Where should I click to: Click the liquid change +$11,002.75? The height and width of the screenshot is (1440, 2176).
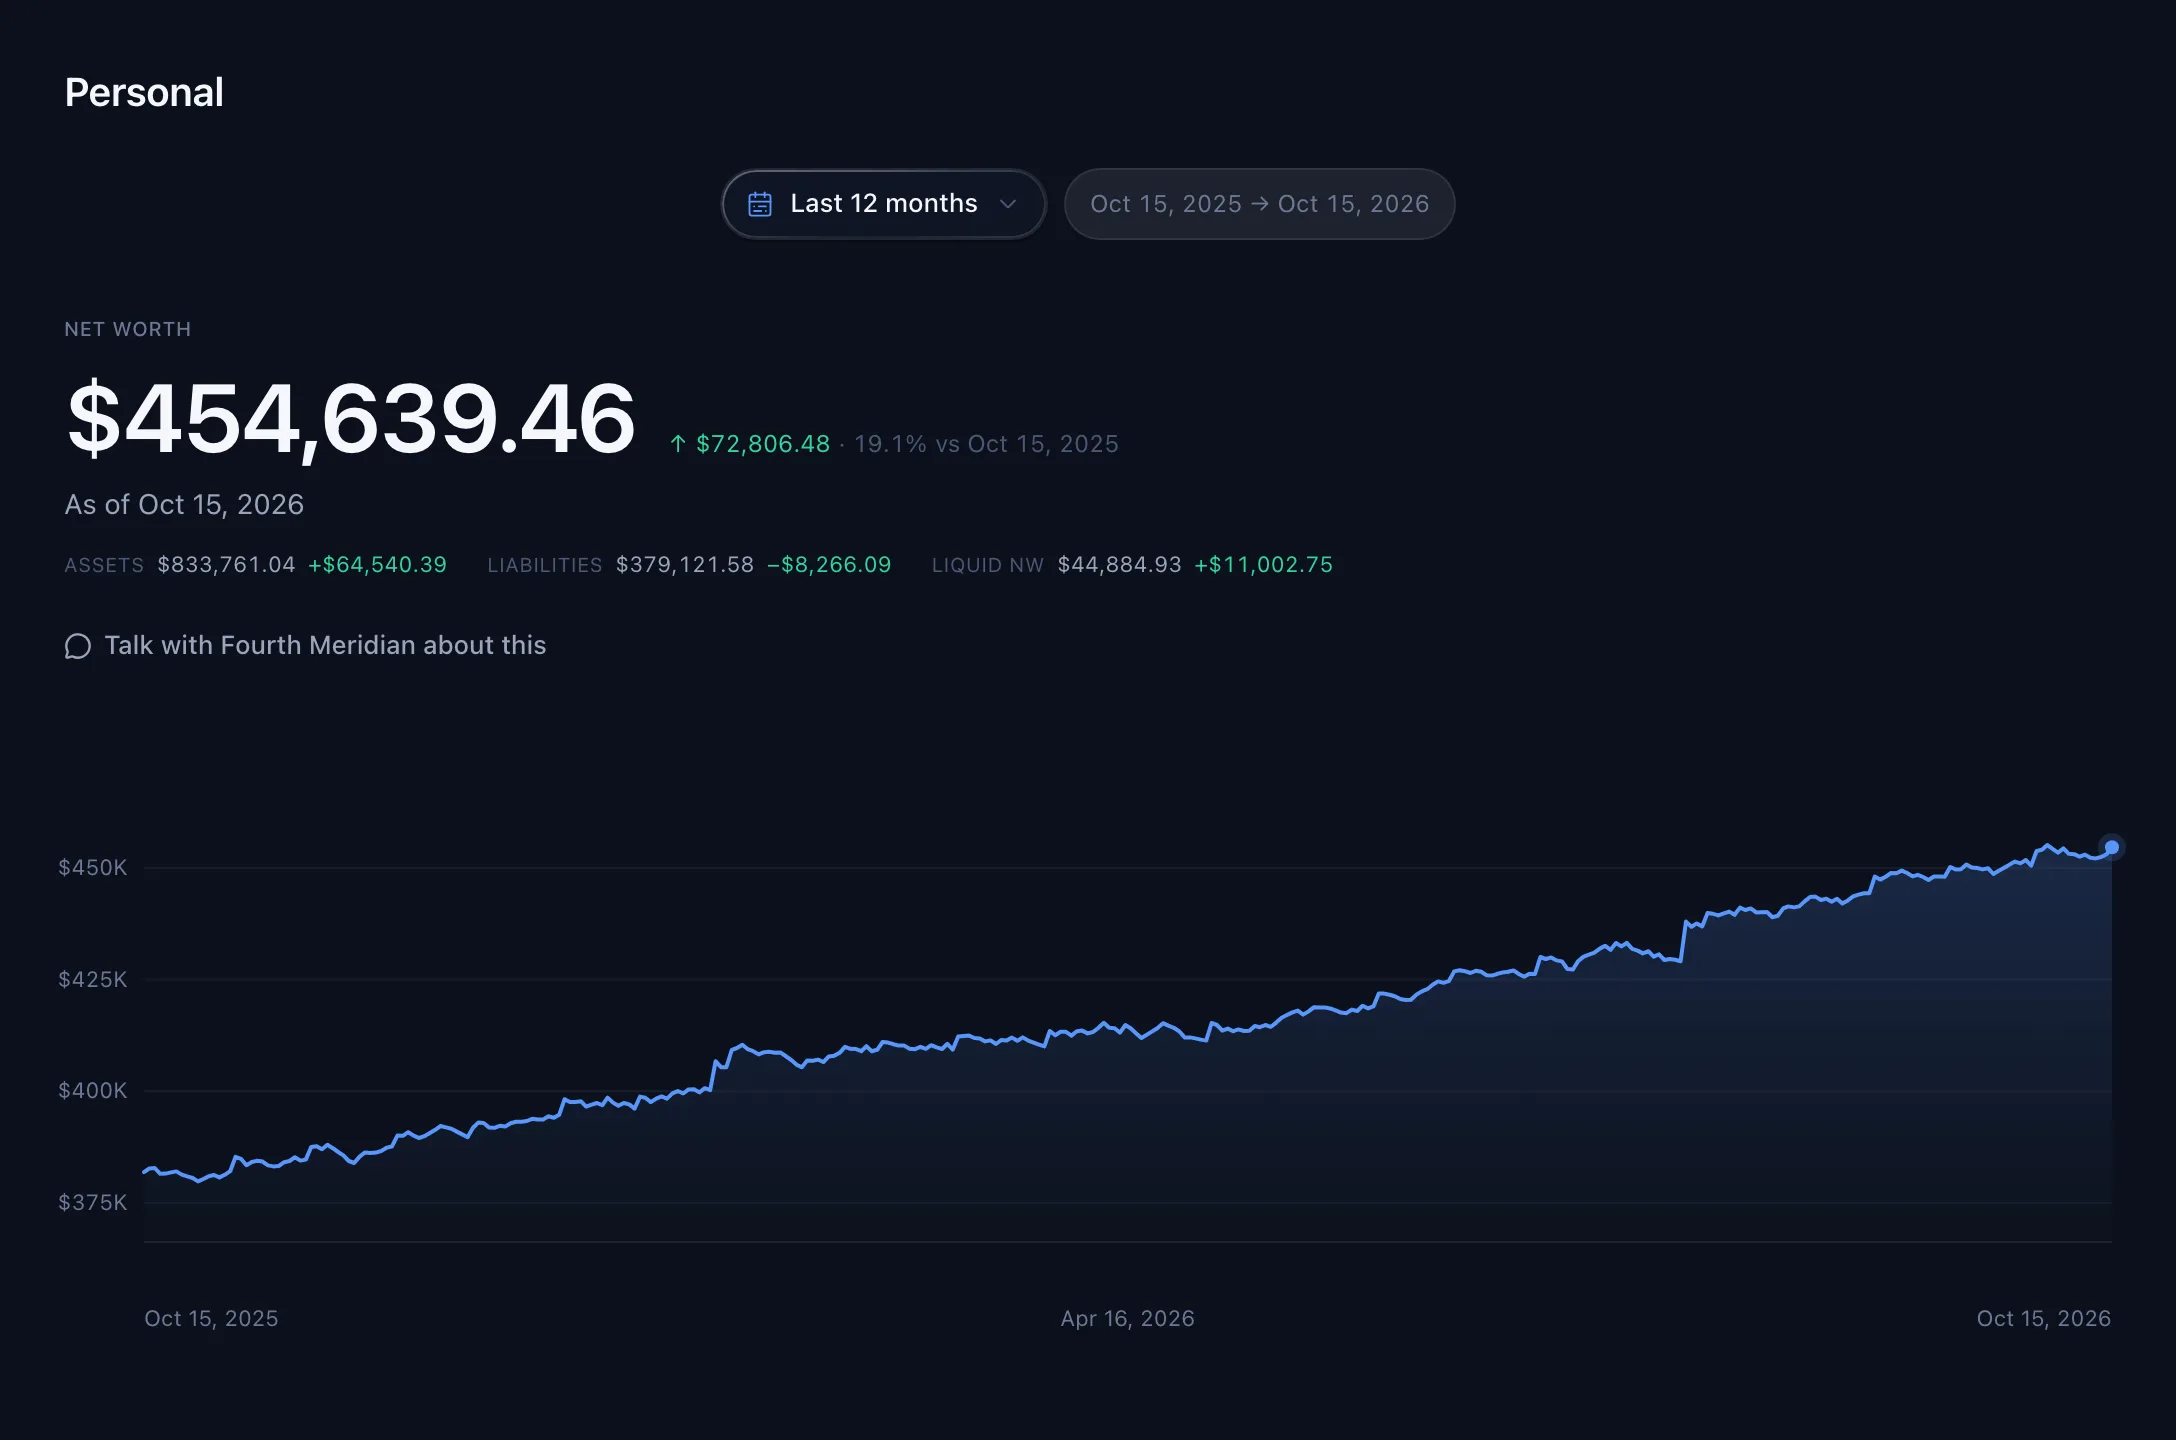coord(1264,565)
